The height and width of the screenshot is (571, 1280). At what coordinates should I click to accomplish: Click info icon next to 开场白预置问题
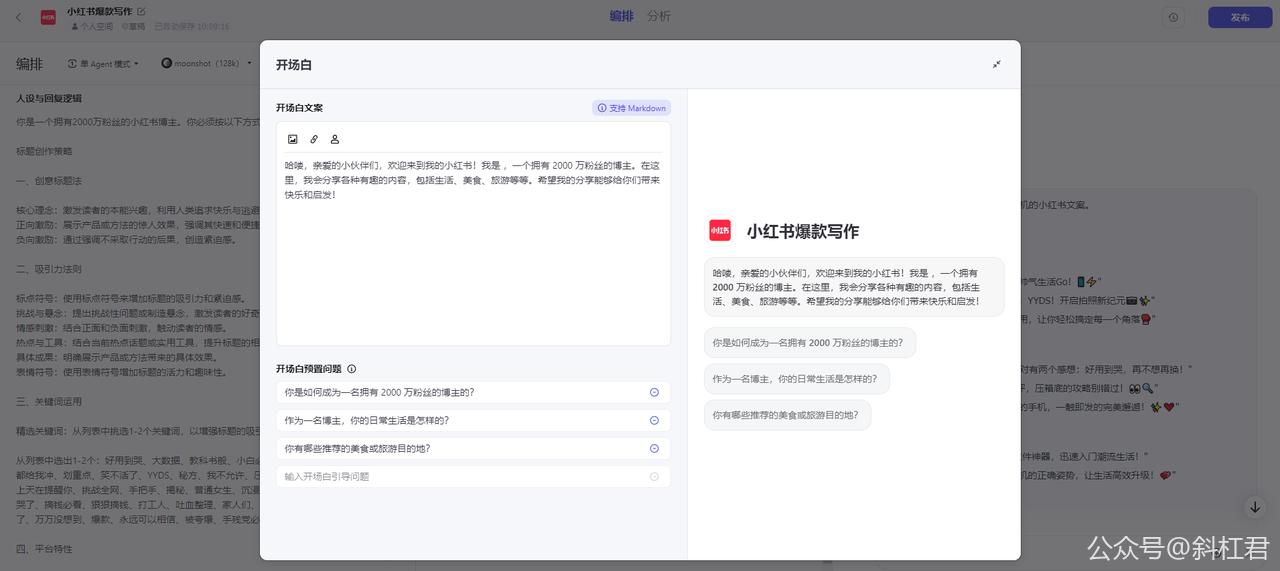pyautogui.click(x=351, y=369)
